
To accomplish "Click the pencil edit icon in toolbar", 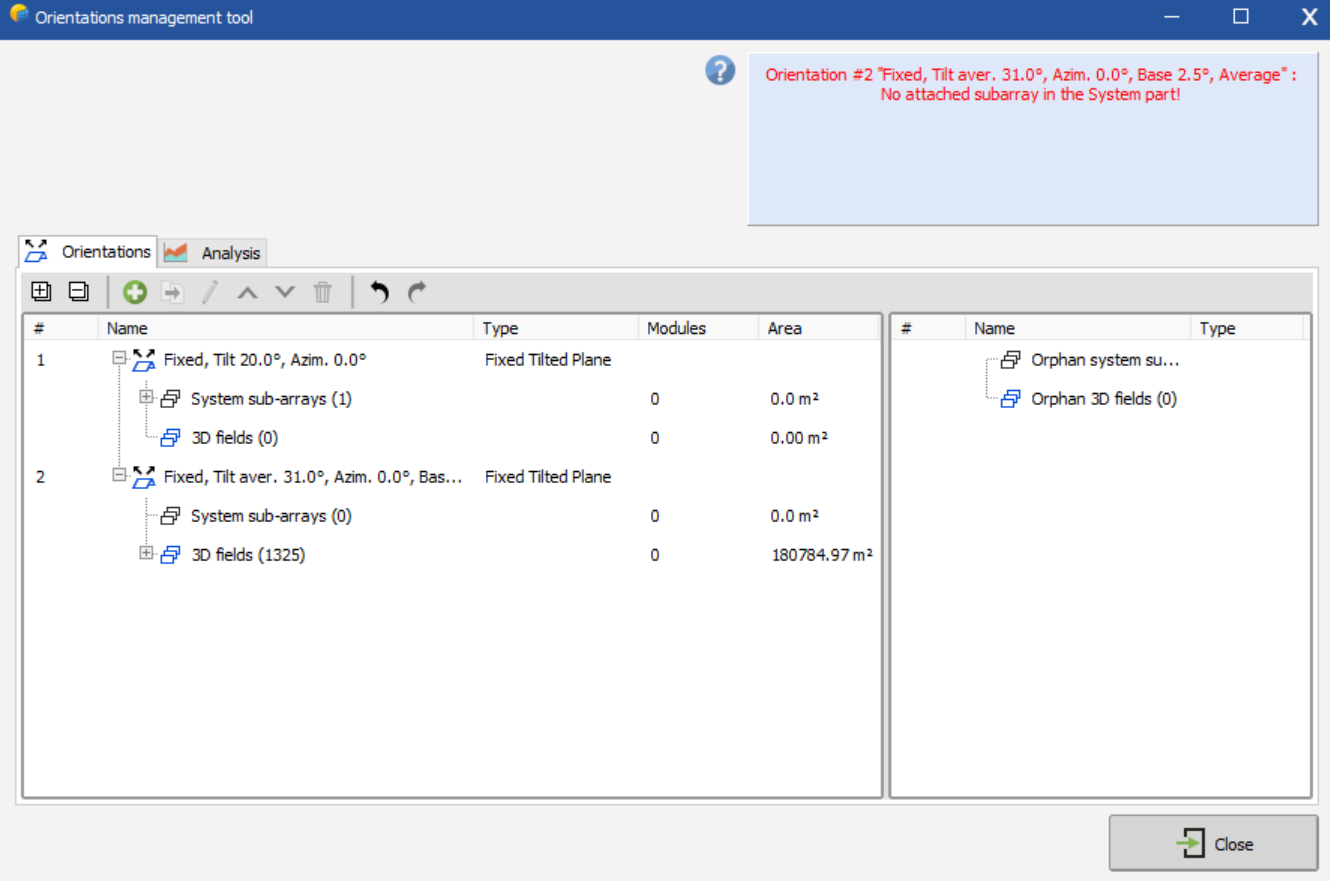I will [x=210, y=292].
